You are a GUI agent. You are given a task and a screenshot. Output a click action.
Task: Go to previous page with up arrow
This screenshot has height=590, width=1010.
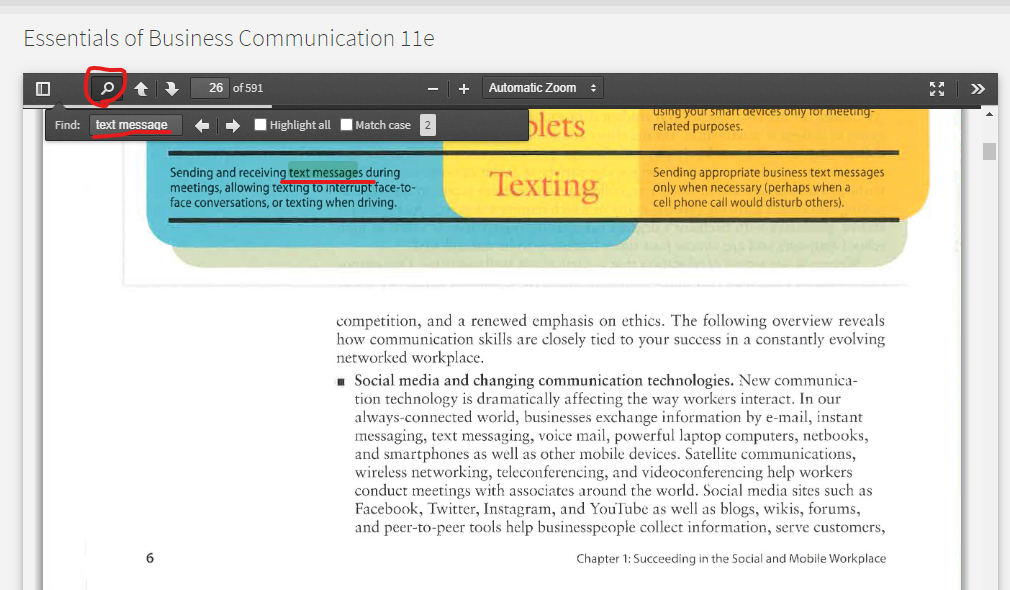(x=141, y=88)
